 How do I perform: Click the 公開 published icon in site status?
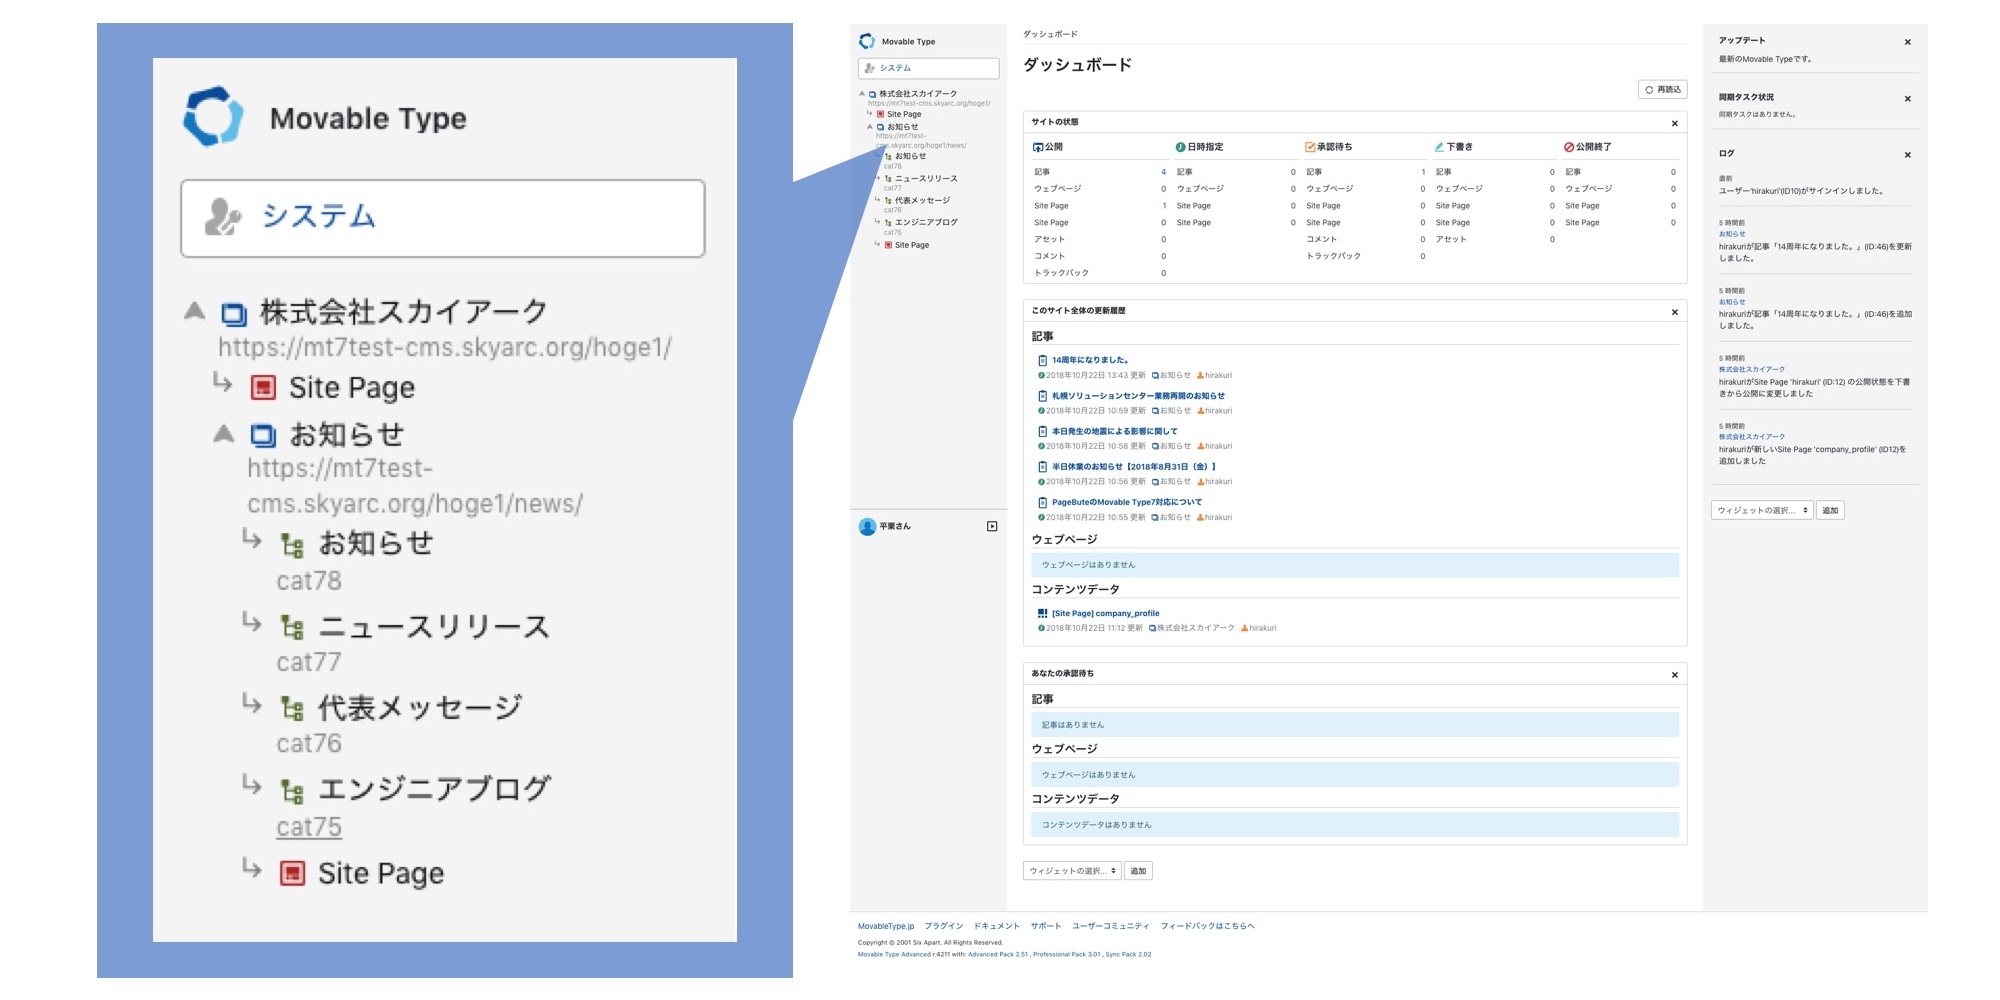pyautogui.click(x=1038, y=147)
